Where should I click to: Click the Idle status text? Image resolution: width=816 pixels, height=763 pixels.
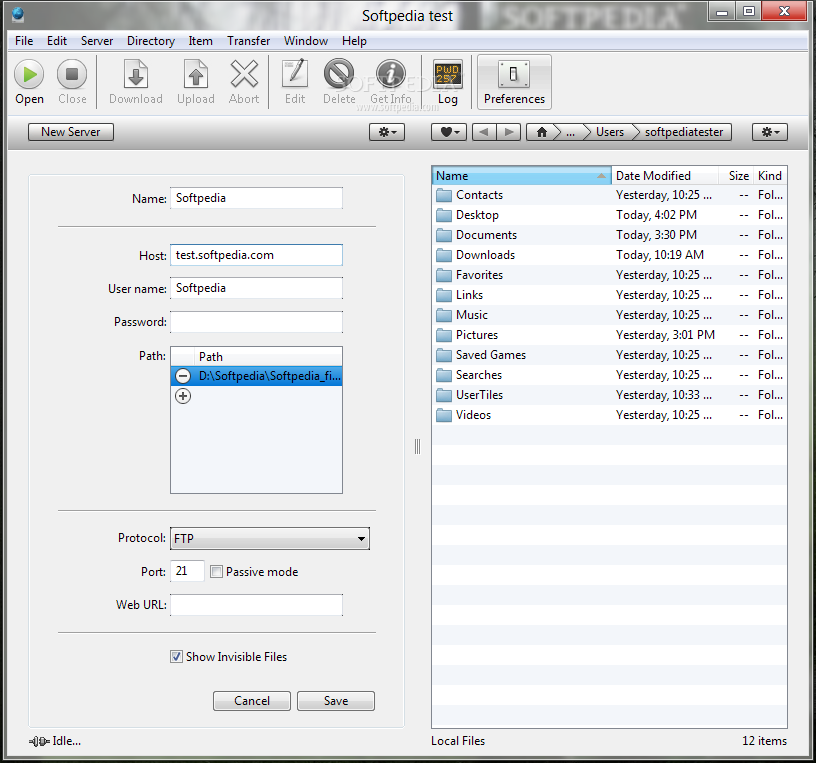66,741
